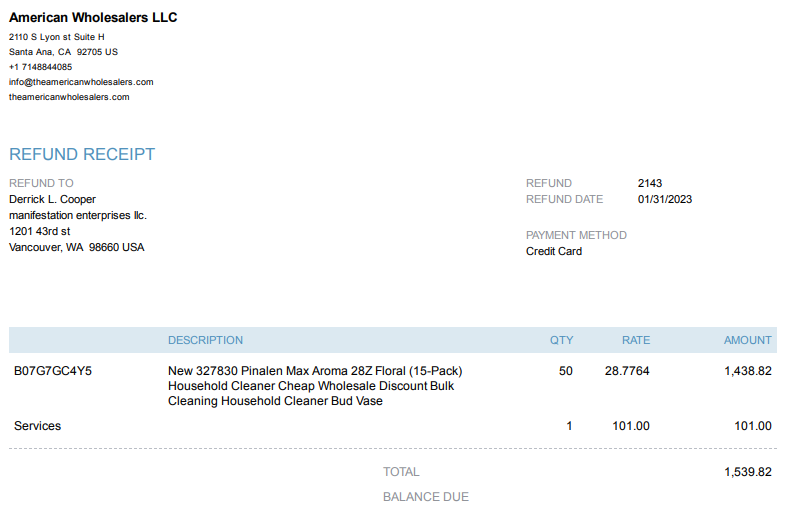The height and width of the screenshot is (526, 789).
Task: Select the American Wholesalers LLC company name
Action: point(93,18)
